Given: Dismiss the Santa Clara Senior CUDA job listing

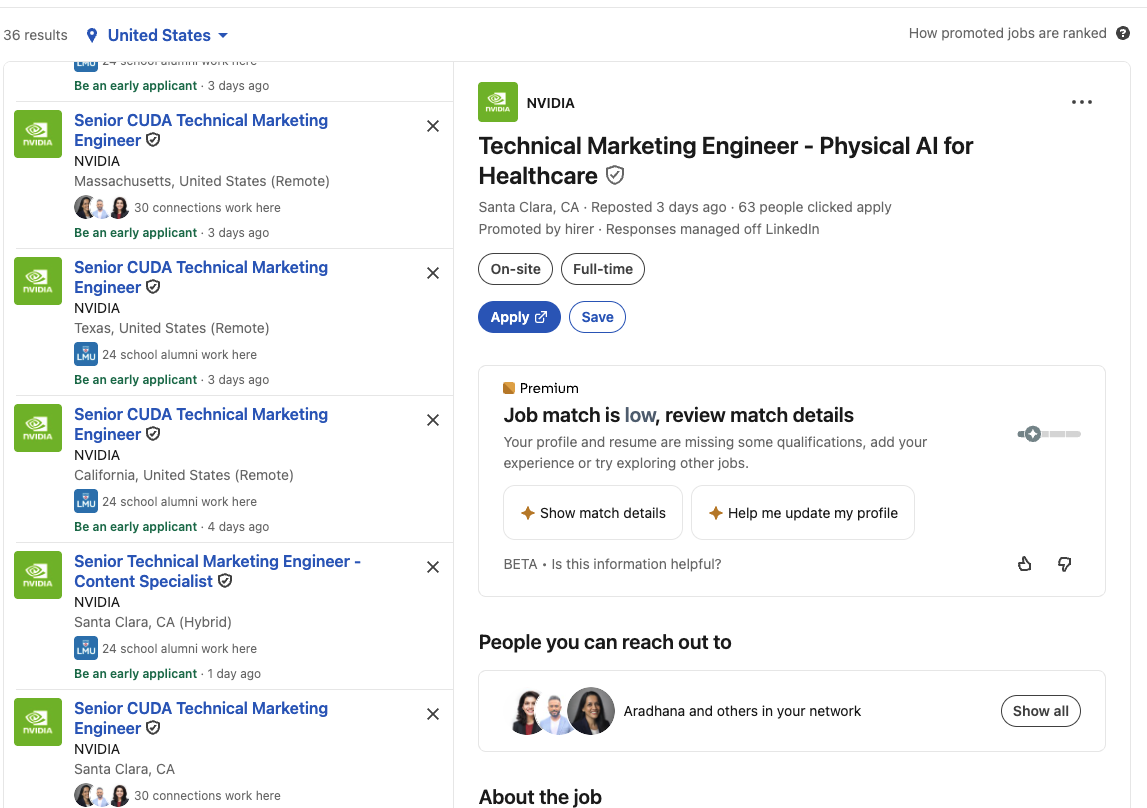Looking at the screenshot, I should click(433, 714).
